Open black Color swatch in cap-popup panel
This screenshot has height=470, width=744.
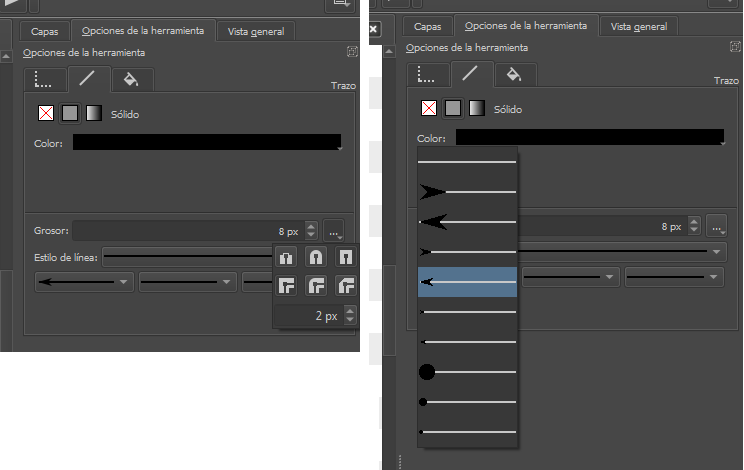tap(207, 142)
